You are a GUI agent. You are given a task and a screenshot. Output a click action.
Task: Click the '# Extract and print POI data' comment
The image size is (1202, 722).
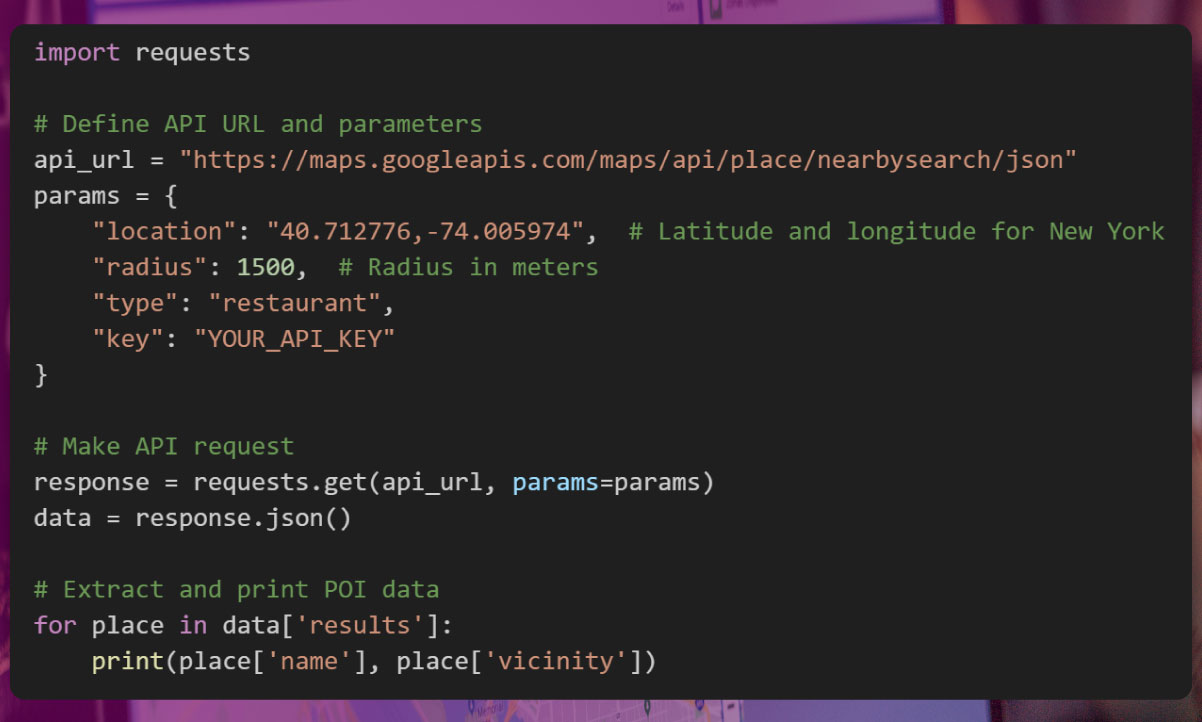[236, 590]
